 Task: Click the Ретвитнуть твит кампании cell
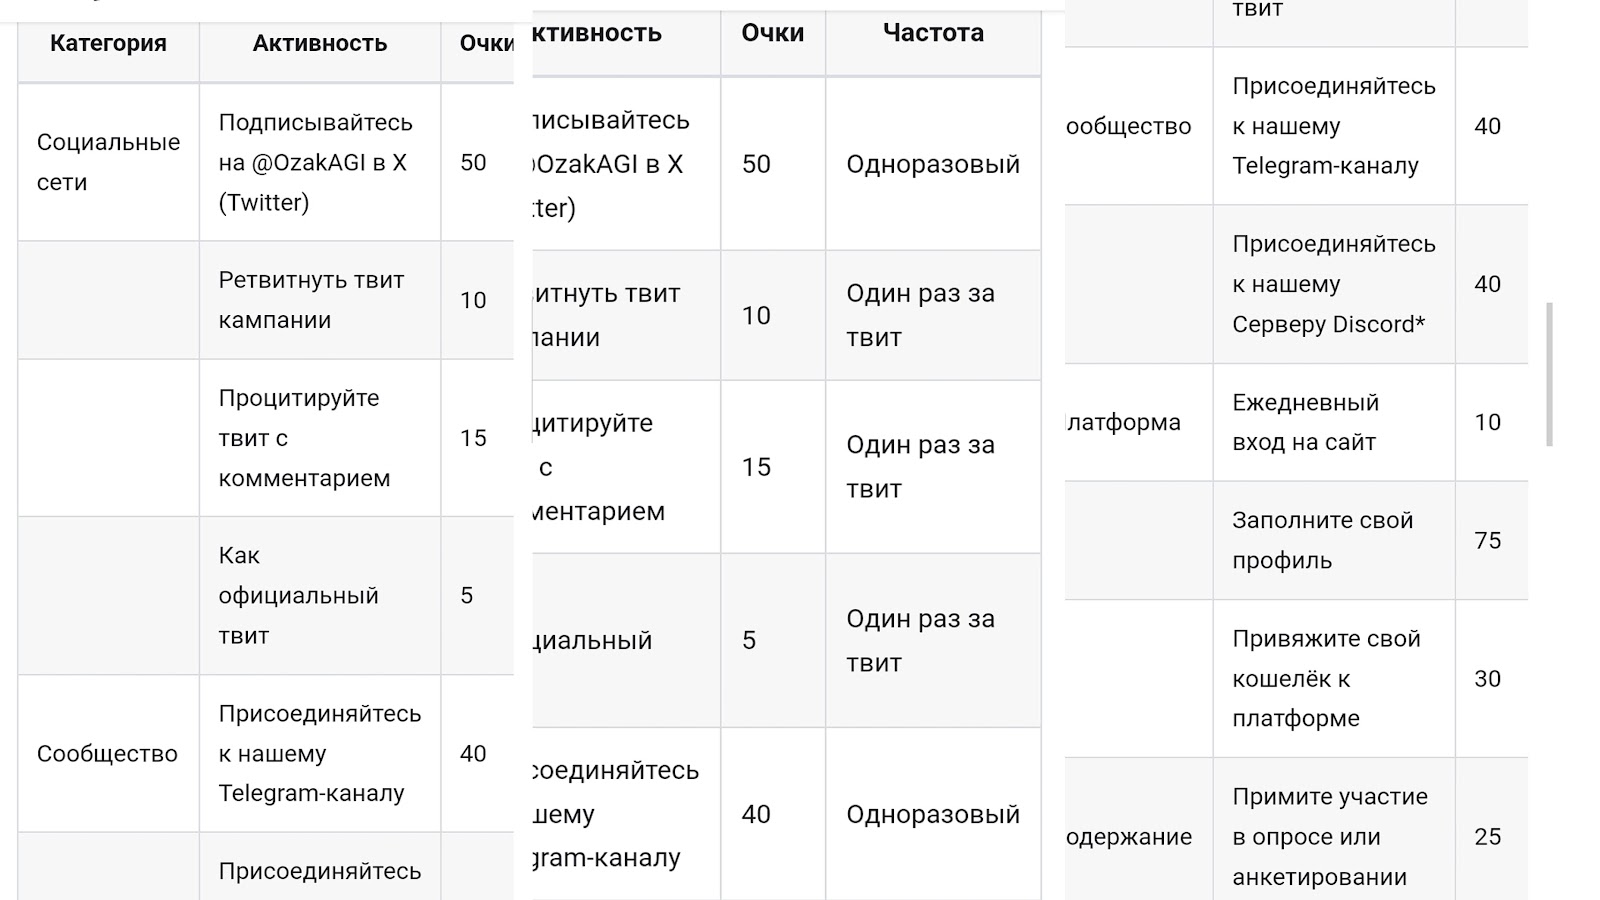(x=311, y=300)
